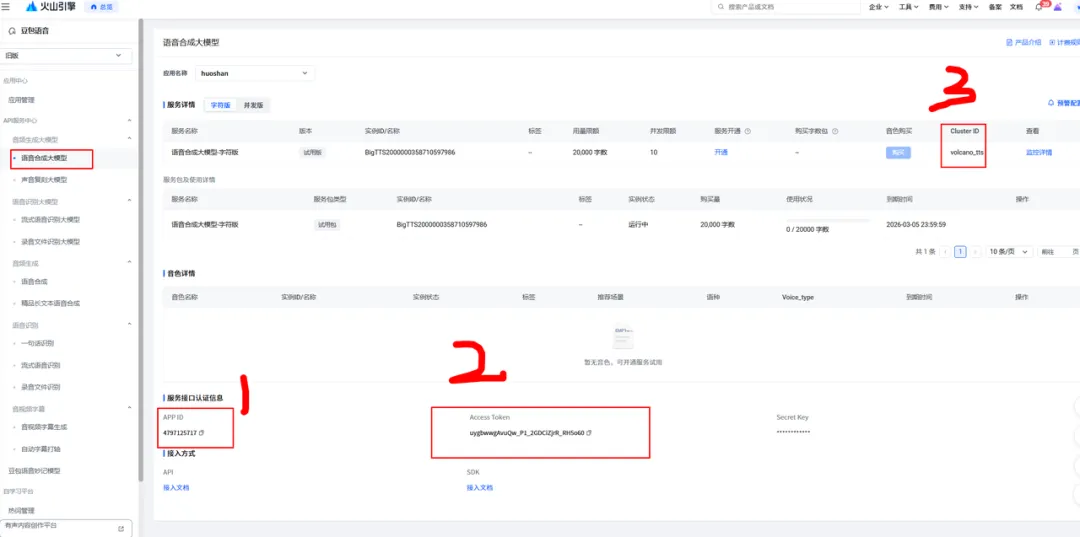Open the 总览 overview home button

(x=101, y=7)
